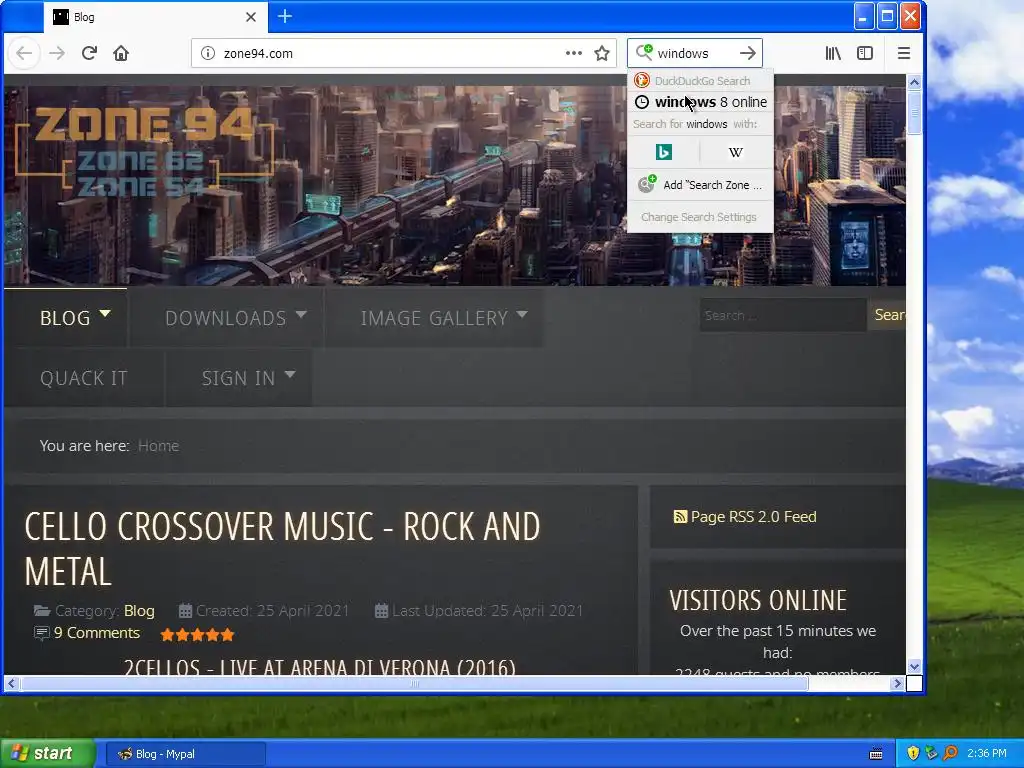Image resolution: width=1024 pixels, height=768 pixels.
Task: Reload the current page
Action: (x=89, y=53)
